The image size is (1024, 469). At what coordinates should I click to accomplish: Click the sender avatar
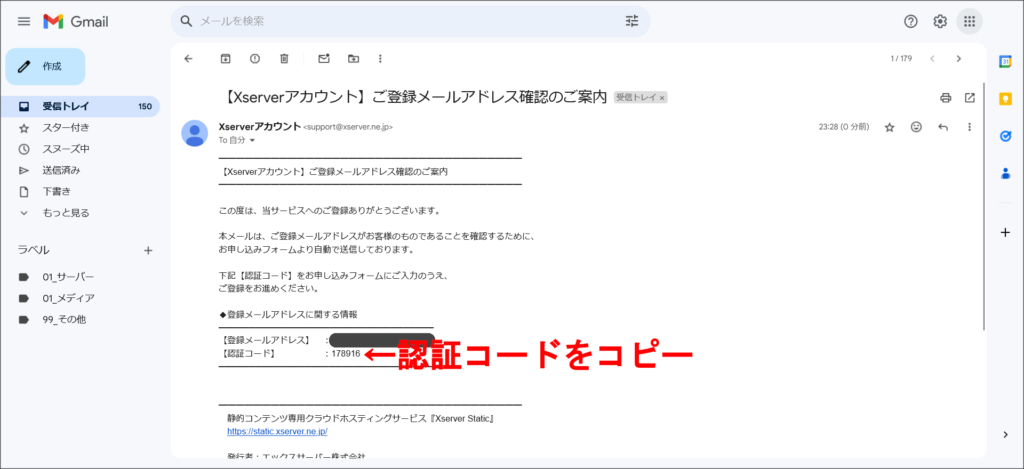point(195,133)
